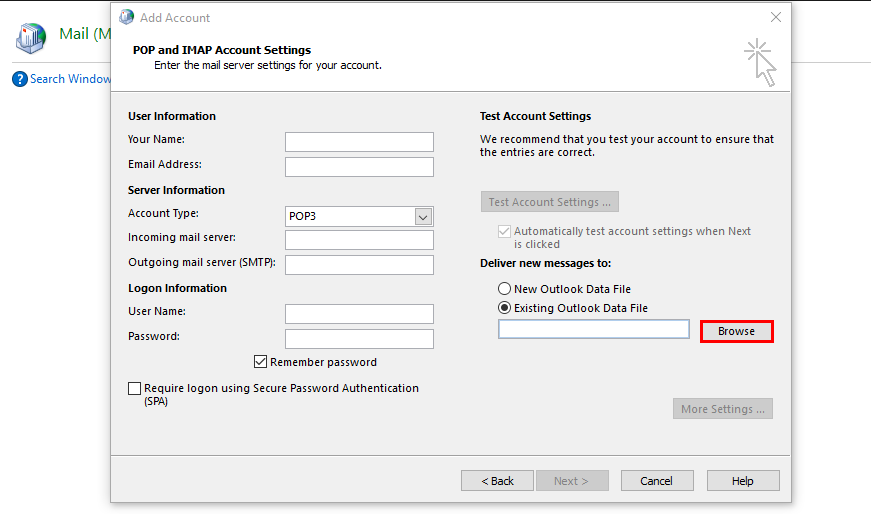Click the Search Windows link behind dialog
The width and height of the screenshot is (871, 514).
[x=70, y=79]
